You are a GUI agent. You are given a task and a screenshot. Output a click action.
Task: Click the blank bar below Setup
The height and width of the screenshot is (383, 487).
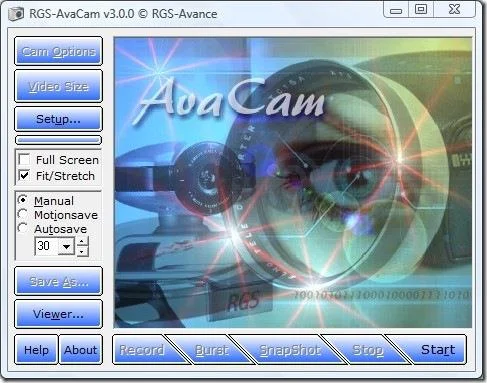click(58, 140)
